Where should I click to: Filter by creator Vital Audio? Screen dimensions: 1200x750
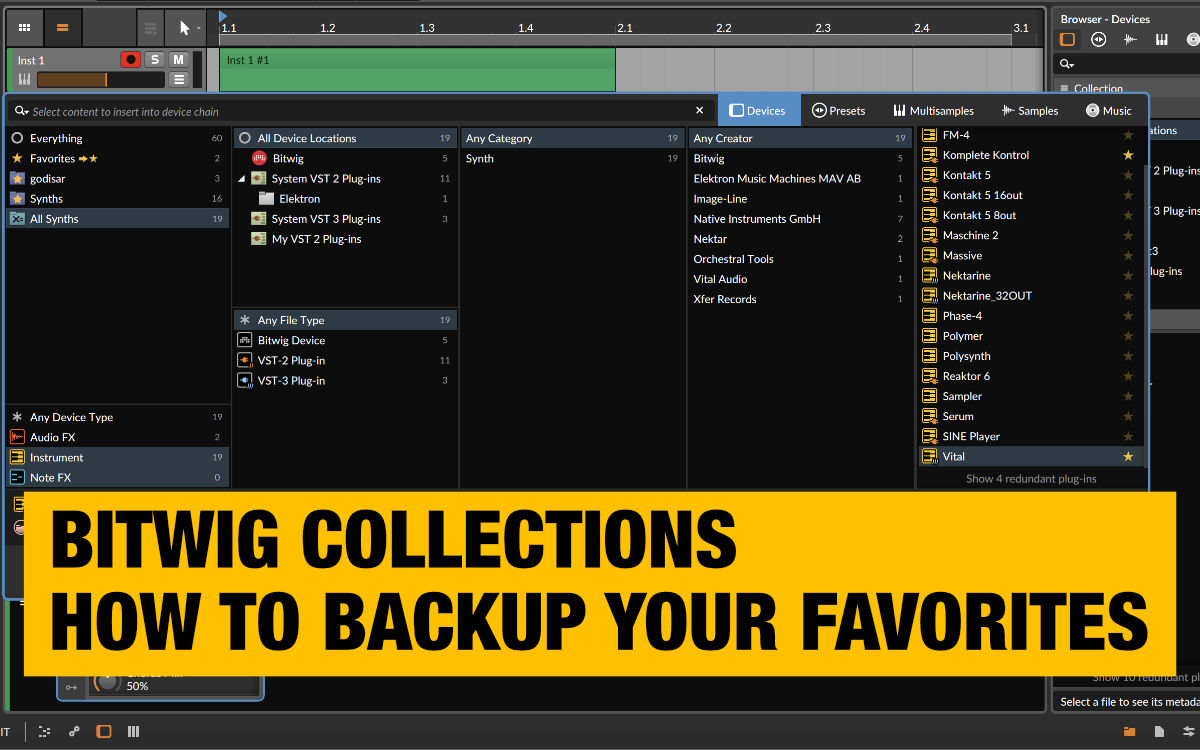point(800,279)
